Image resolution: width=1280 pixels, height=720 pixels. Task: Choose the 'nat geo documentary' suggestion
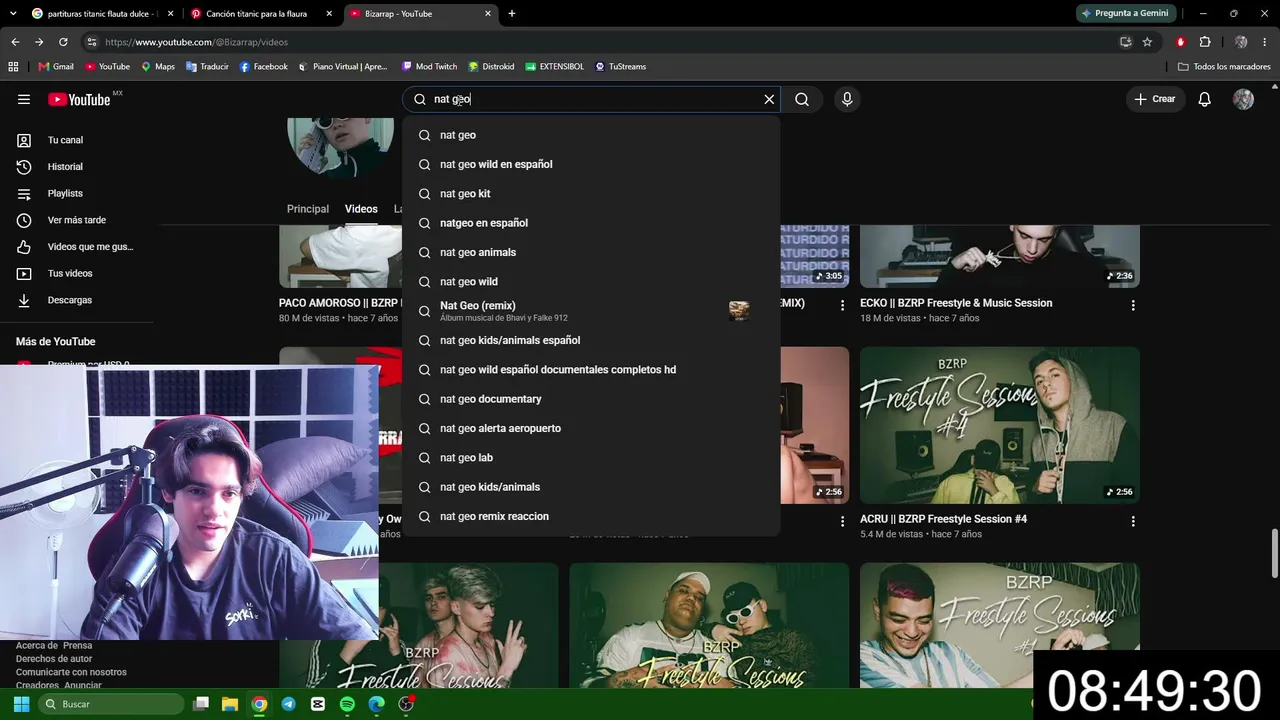click(591, 399)
